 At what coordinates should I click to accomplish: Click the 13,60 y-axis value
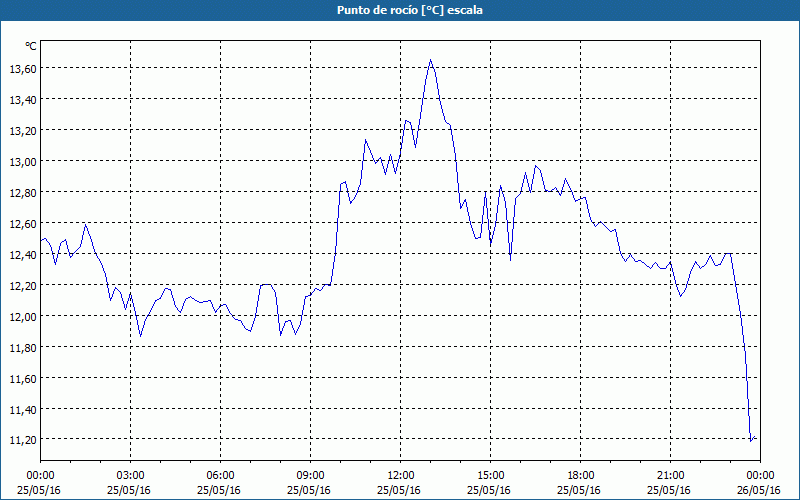tap(22, 68)
